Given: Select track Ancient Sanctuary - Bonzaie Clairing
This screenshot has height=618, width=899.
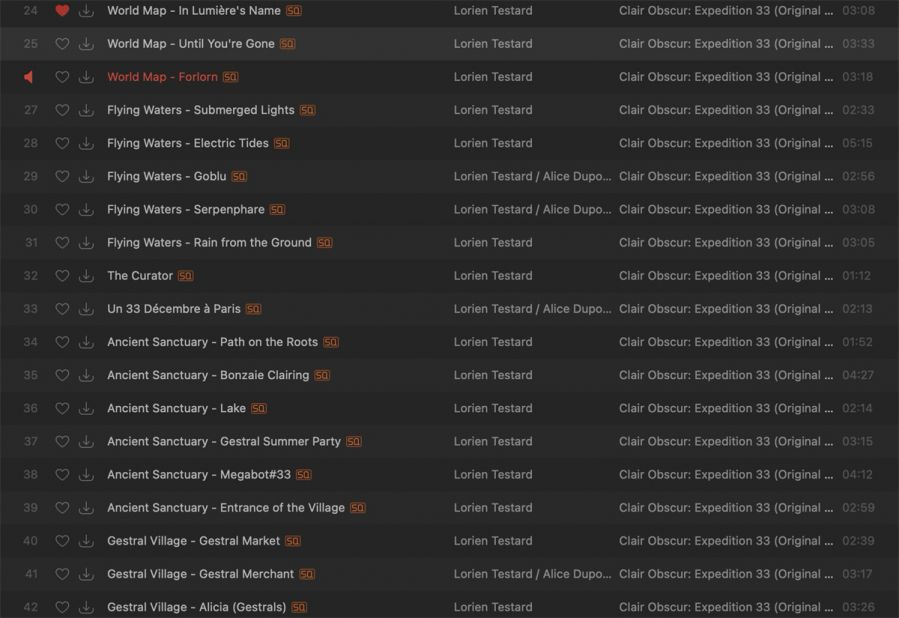Looking at the screenshot, I should (208, 376).
